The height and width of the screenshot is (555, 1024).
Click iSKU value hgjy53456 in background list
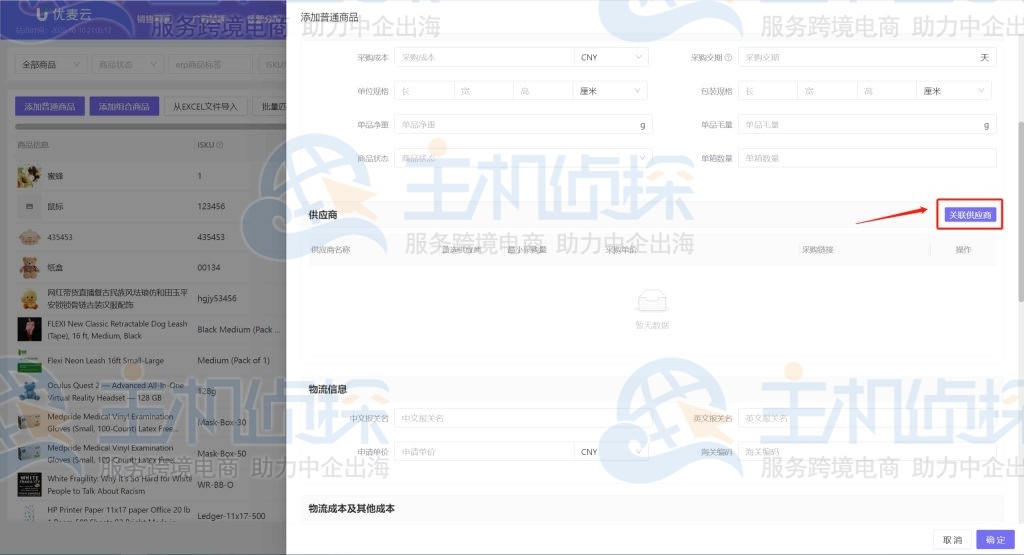tap(217, 298)
